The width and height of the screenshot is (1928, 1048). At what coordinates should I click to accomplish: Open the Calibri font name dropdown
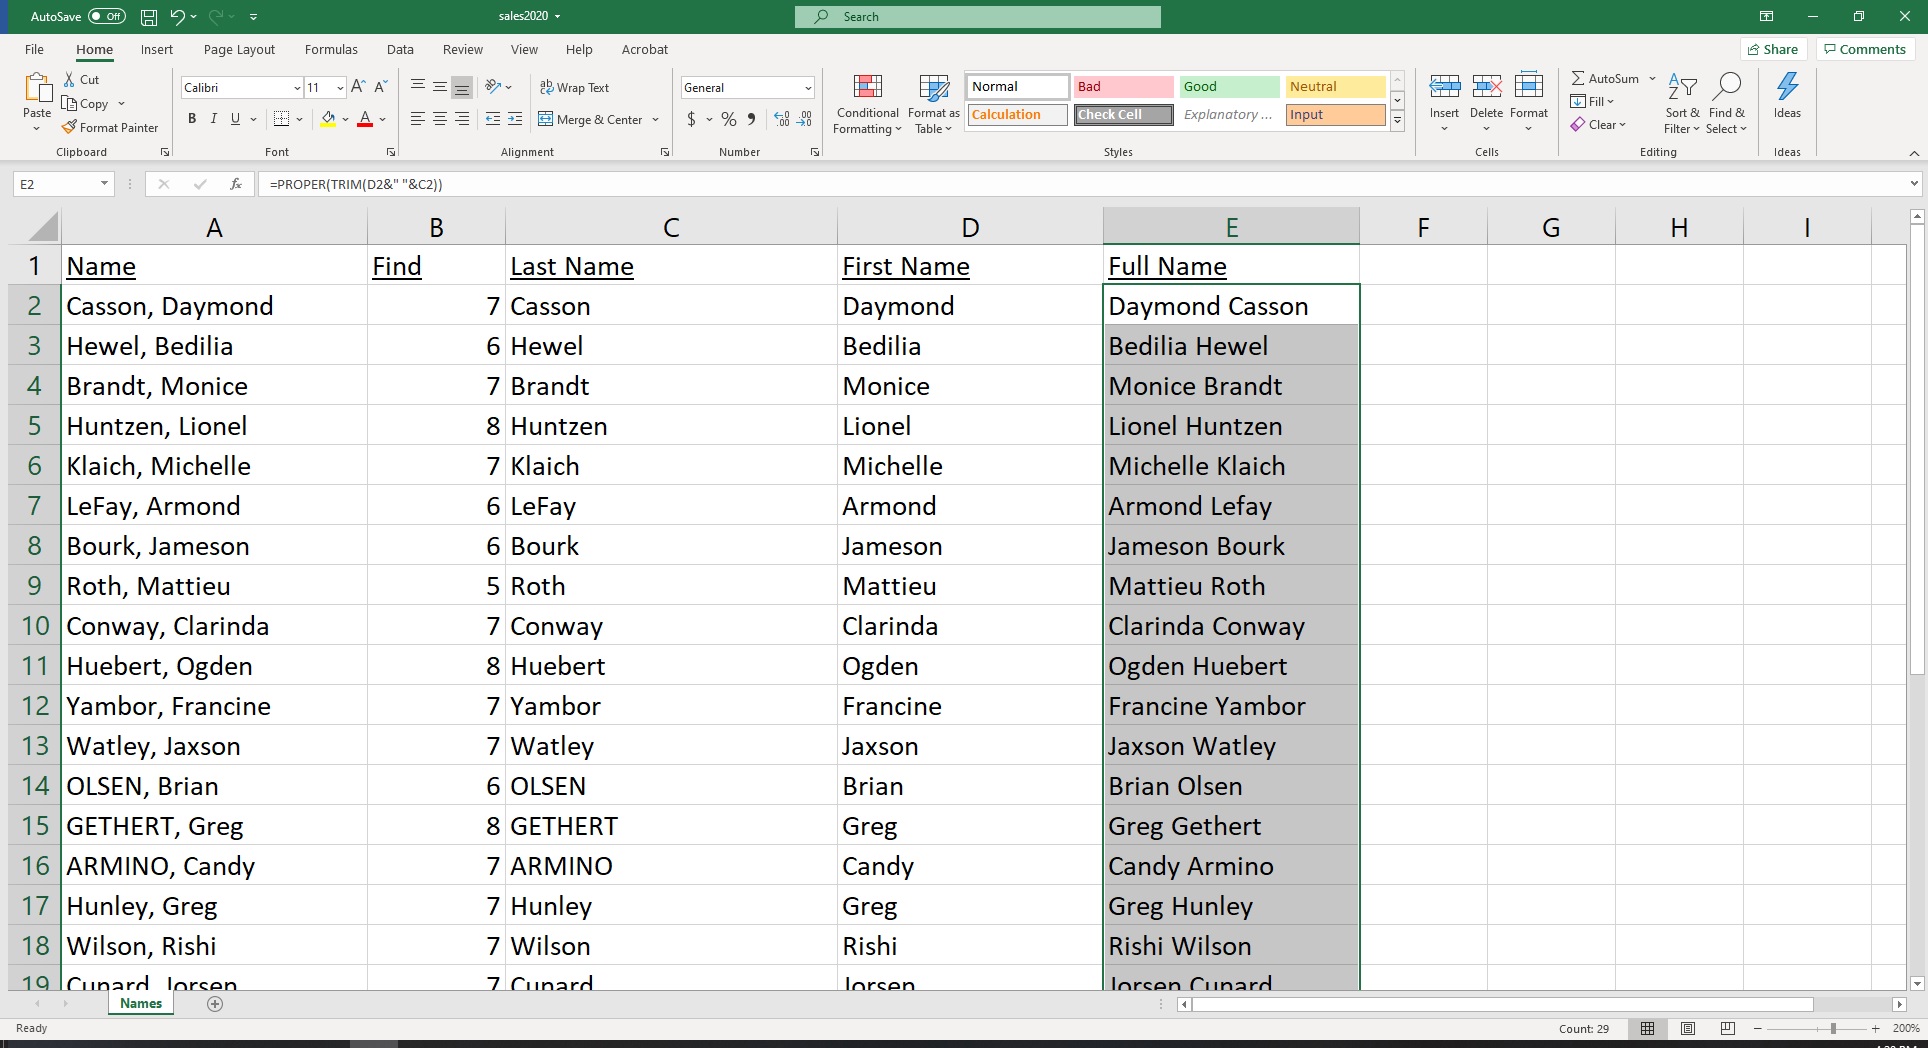(297, 88)
